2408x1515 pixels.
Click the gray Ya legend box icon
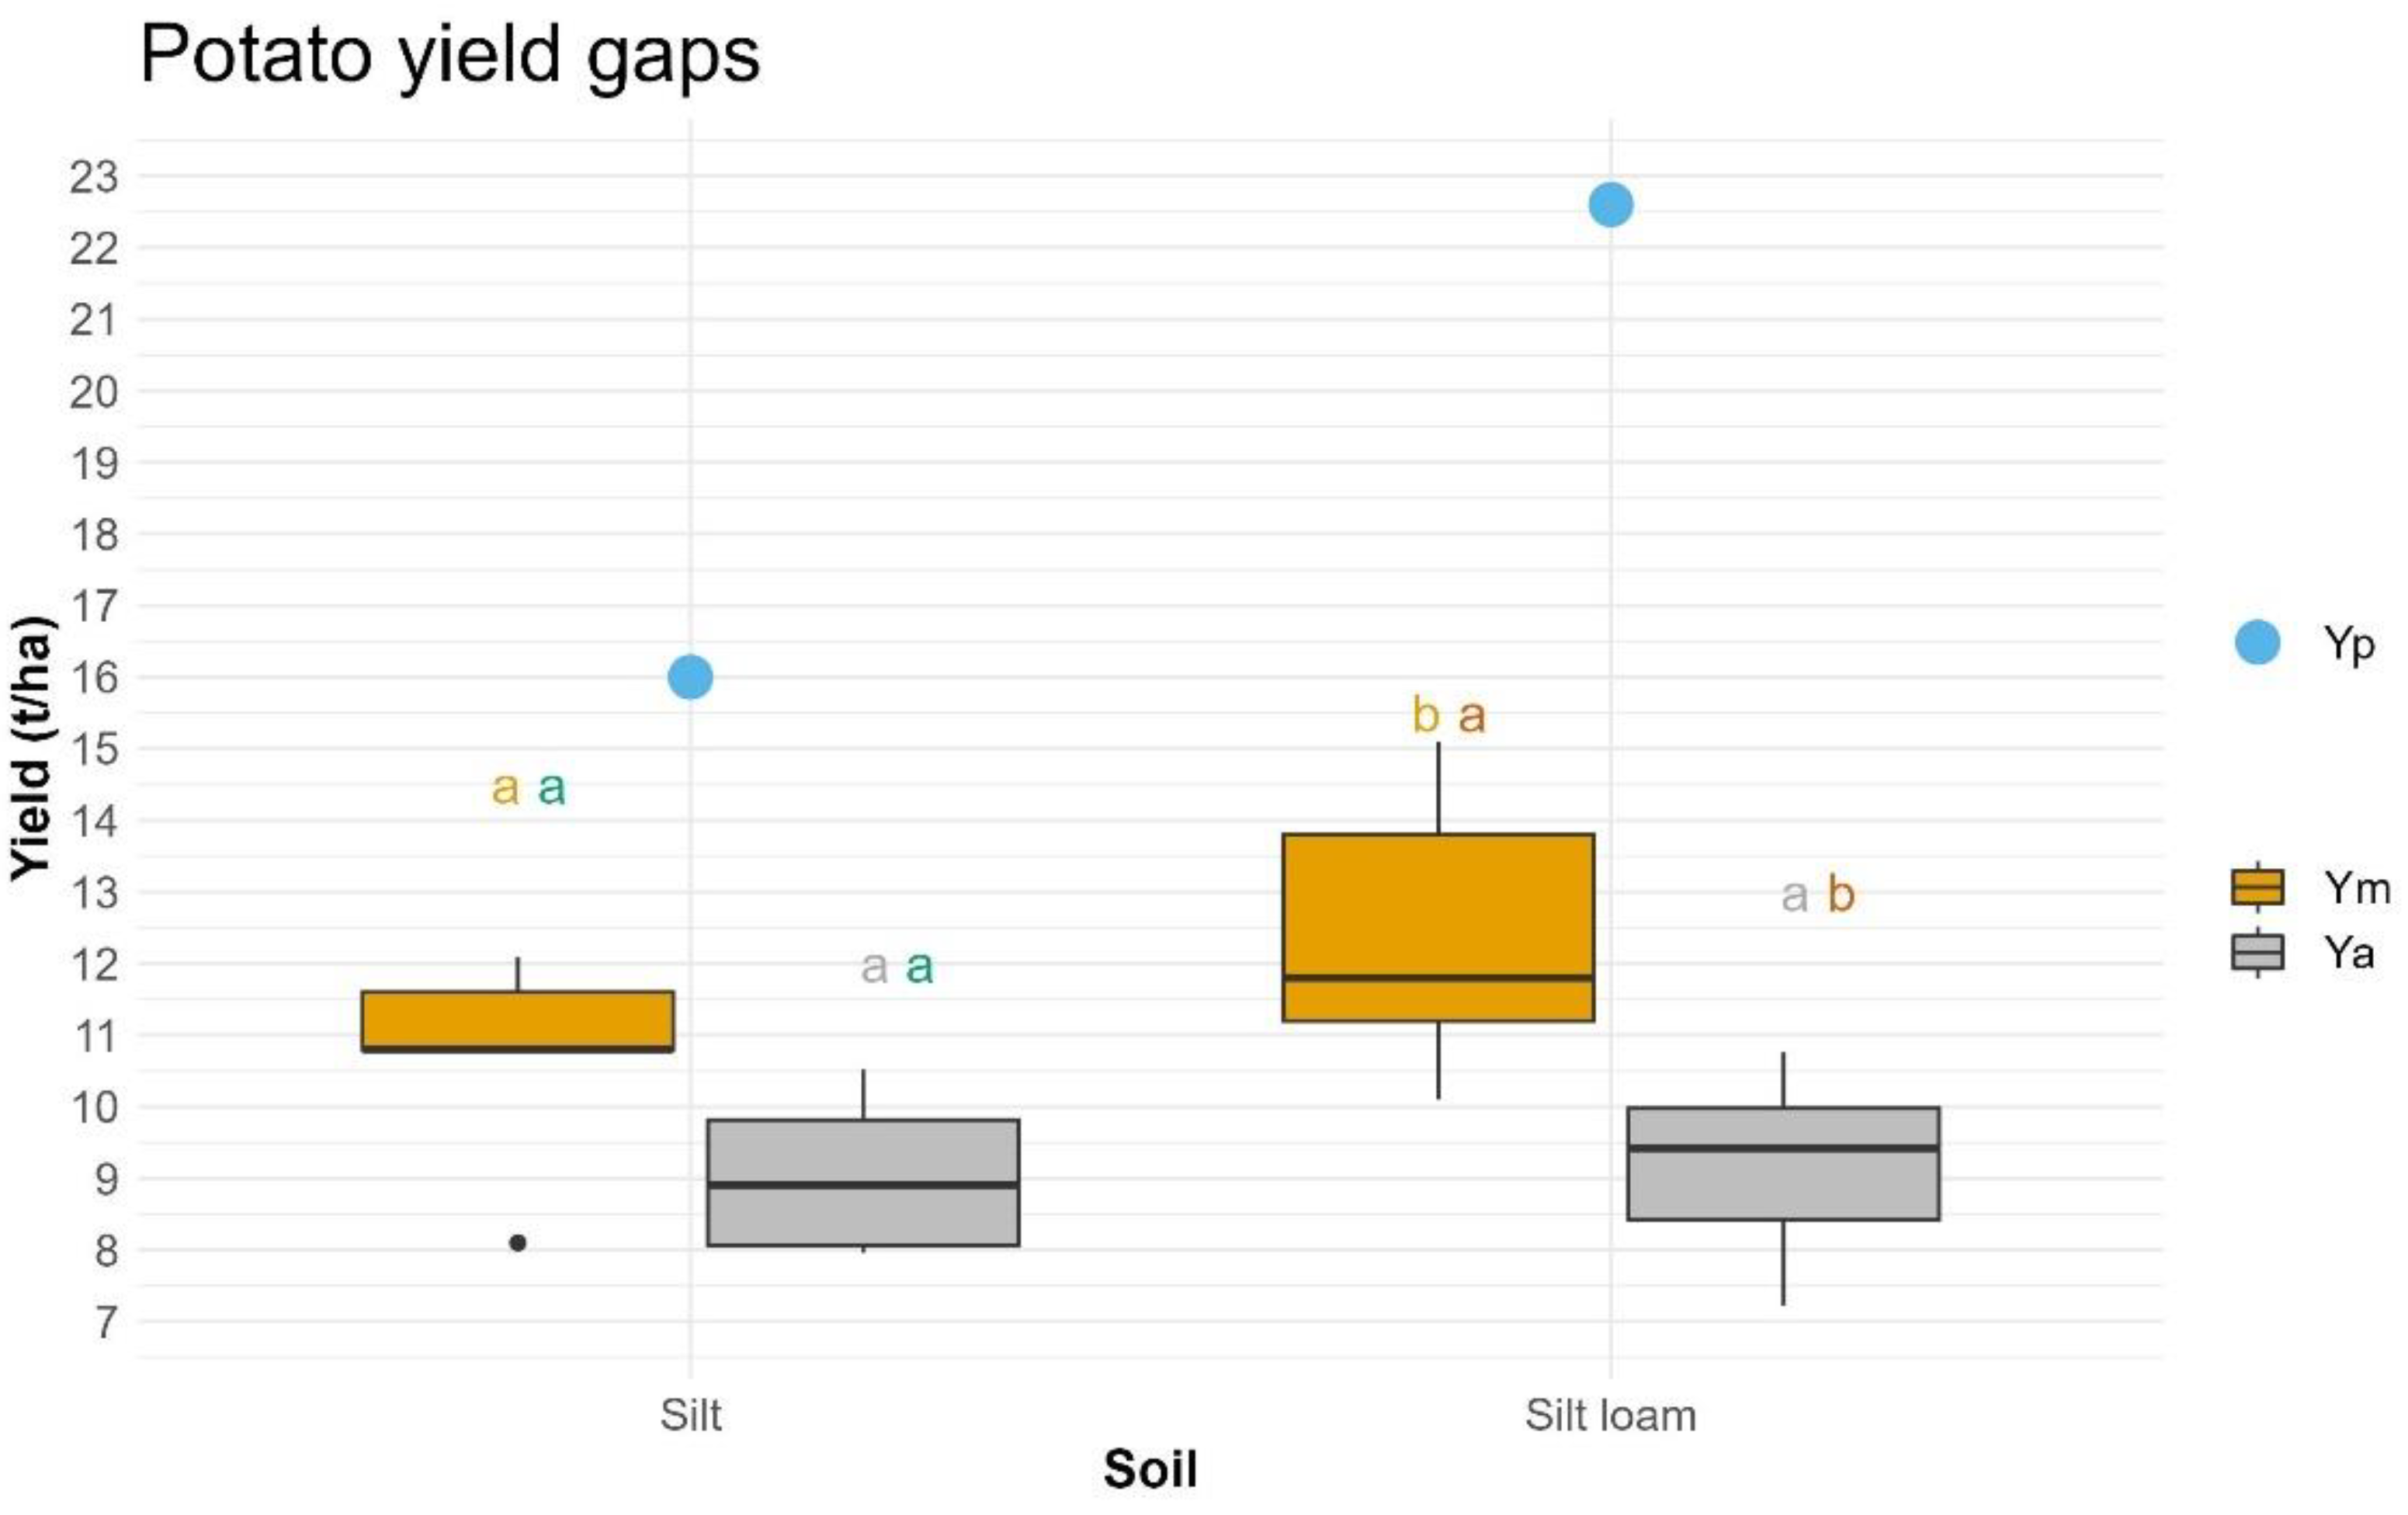2257,951
